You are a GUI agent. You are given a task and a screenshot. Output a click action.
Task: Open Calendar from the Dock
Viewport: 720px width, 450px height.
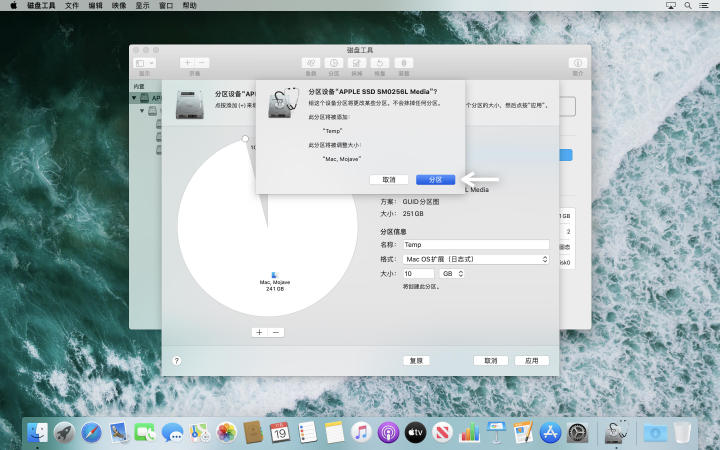click(x=280, y=433)
